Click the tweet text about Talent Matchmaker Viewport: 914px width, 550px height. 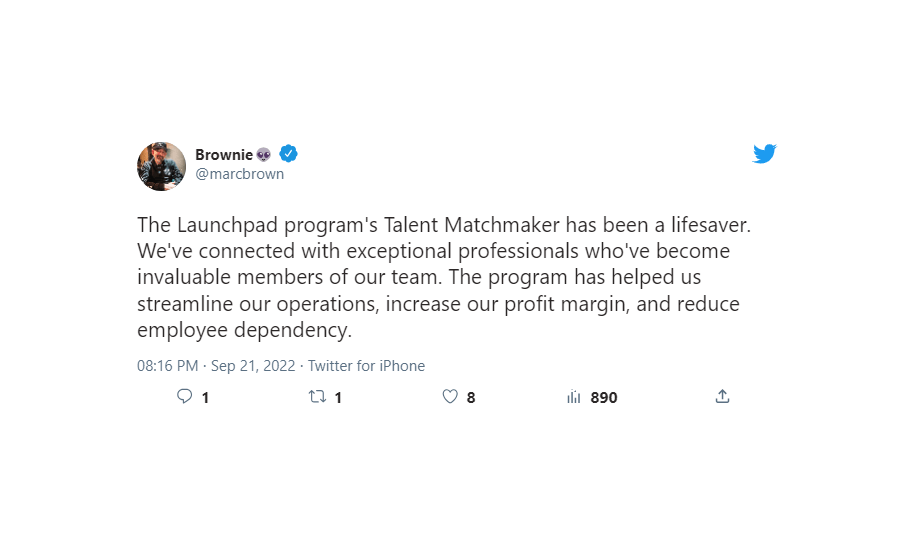444,277
